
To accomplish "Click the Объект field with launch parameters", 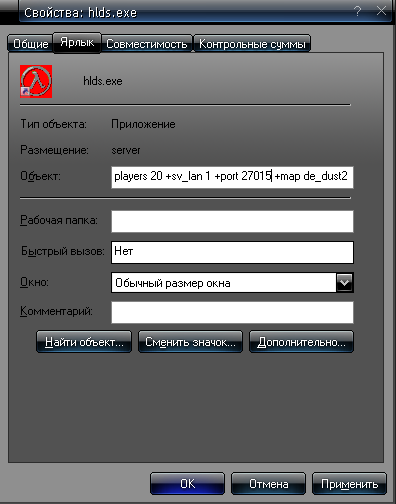I will point(232,177).
